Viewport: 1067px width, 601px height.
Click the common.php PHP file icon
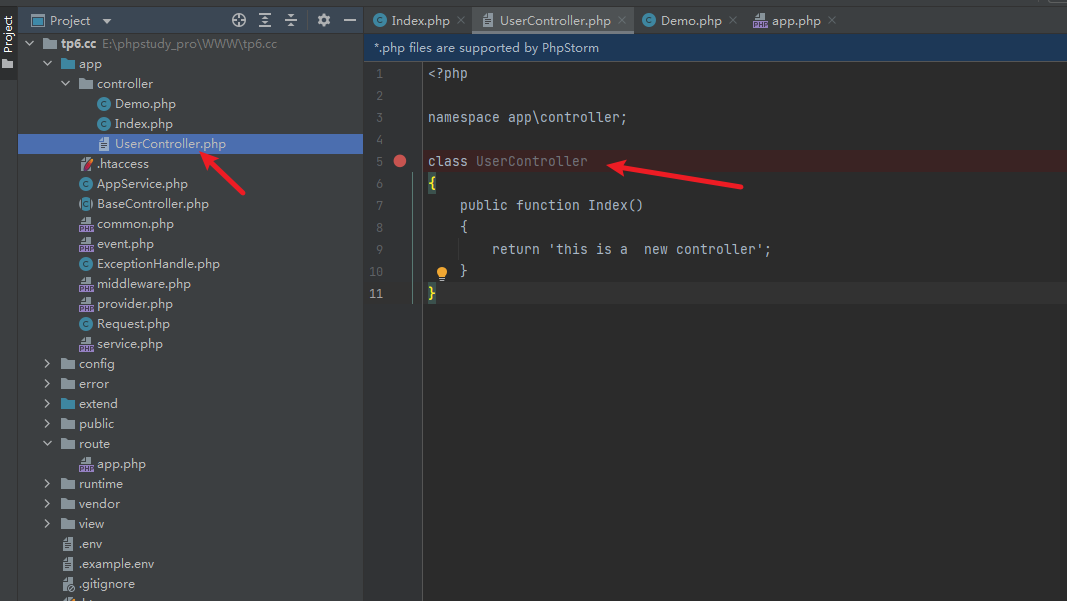(86, 224)
